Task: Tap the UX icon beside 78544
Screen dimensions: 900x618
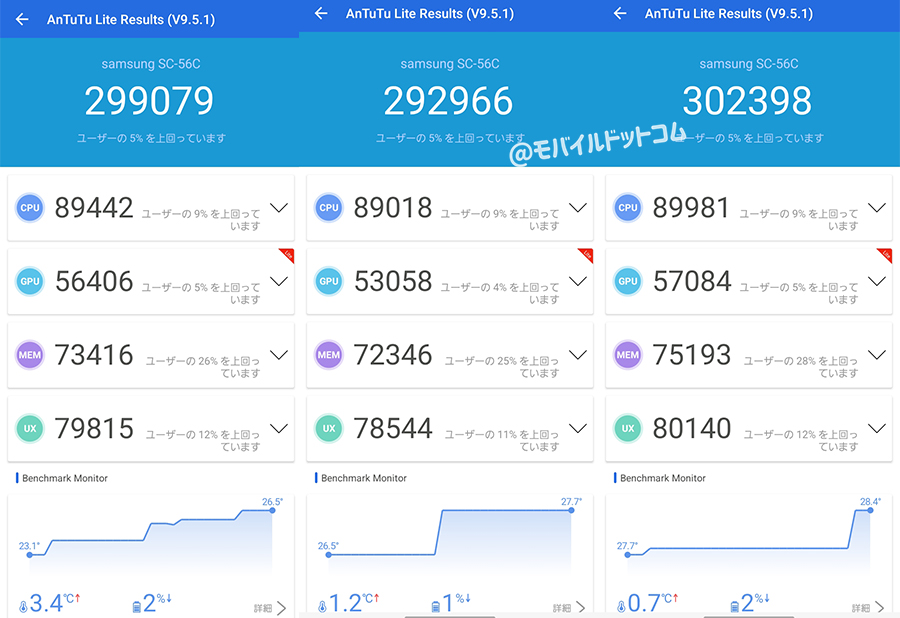Action: (x=329, y=429)
